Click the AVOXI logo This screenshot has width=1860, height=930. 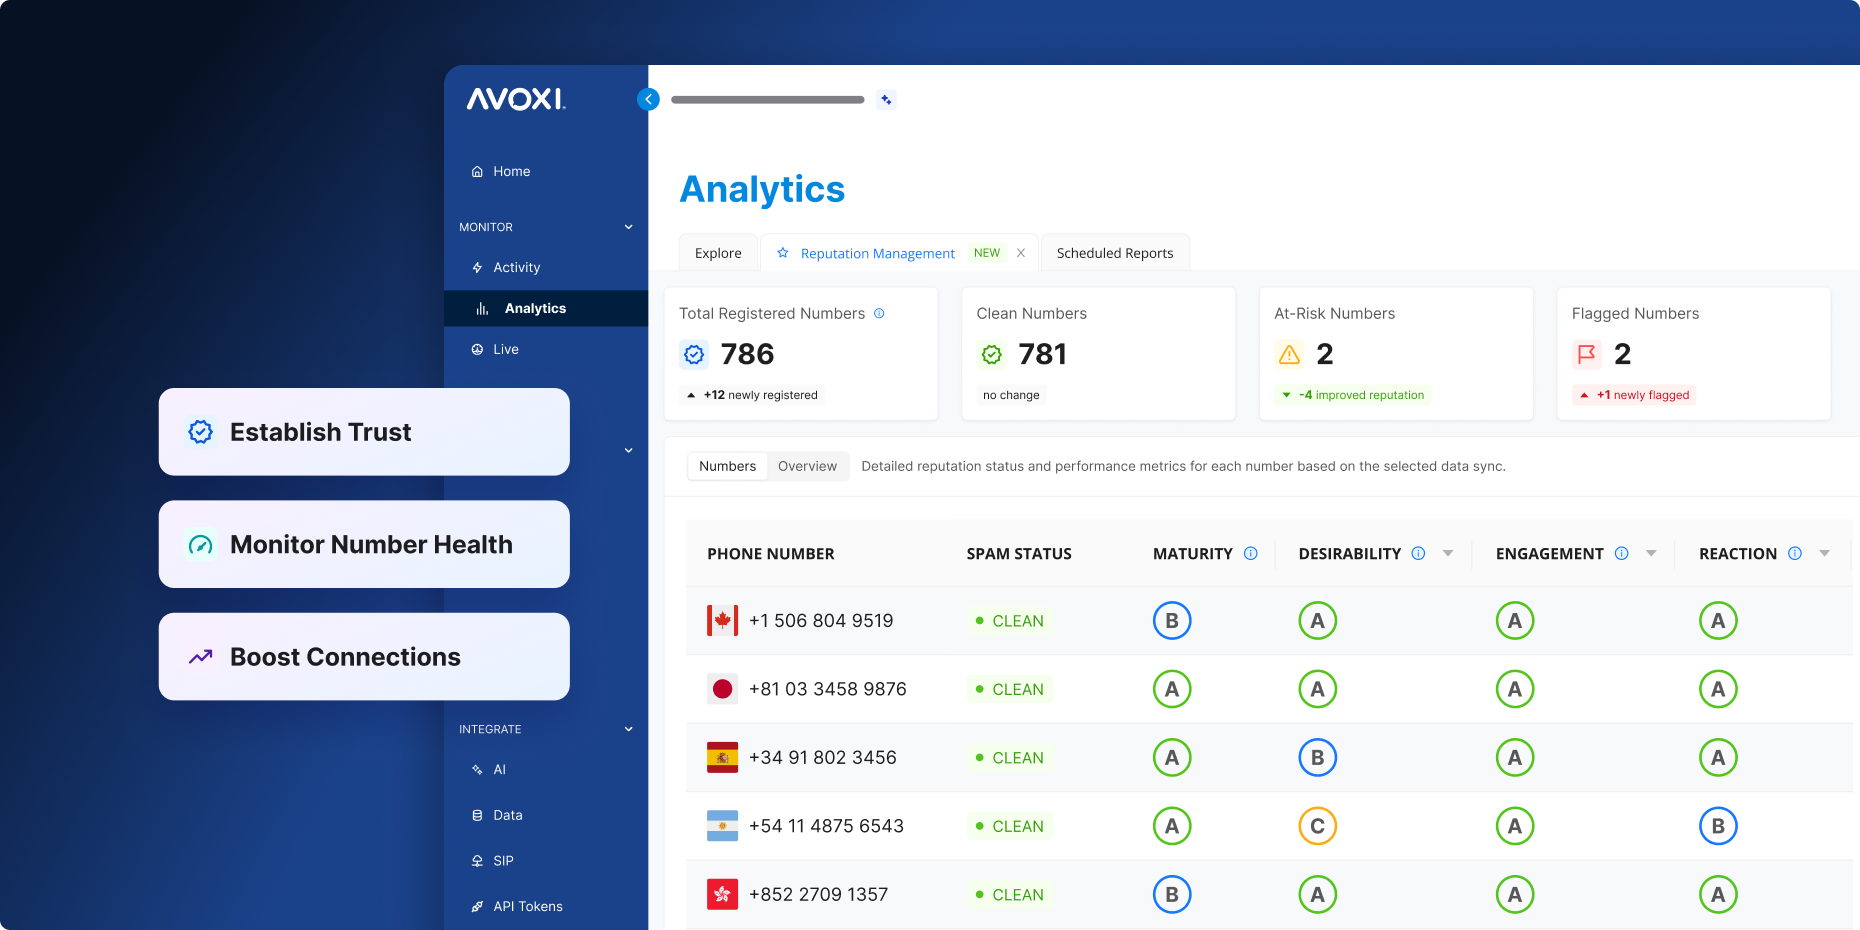tap(516, 99)
